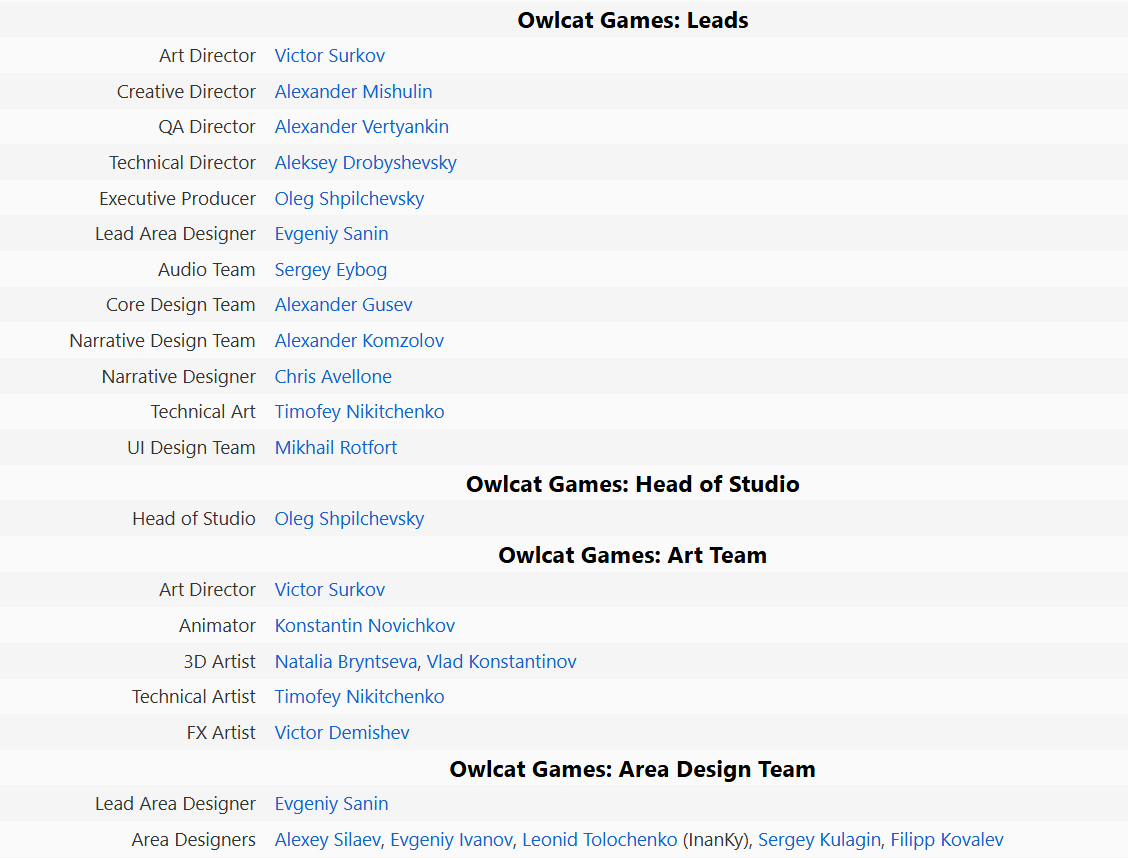The width and height of the screenshot is (1128, 858).
Task: Open Natalia Bryntseva's profile
Action: point(346,662)
